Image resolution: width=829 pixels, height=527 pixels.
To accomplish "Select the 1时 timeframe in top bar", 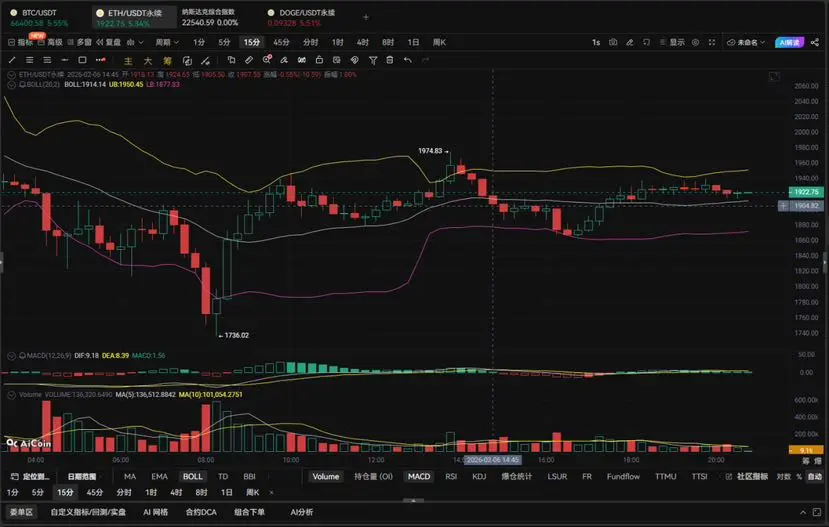I will [x=337, y=42].
